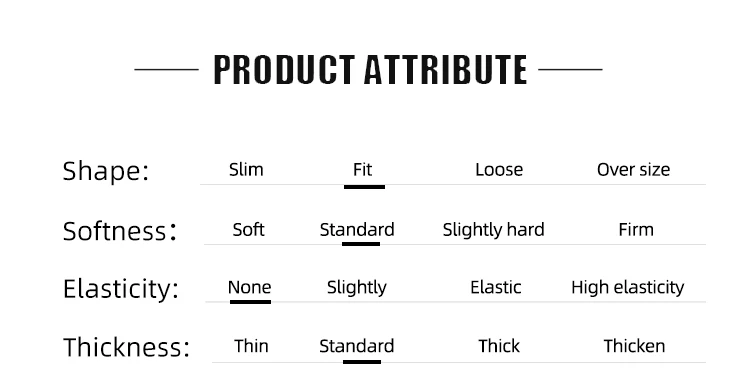Pick the Thick thickness option
Image resolution: width=750 pixels, height=392 pixels.
[499, 346]
